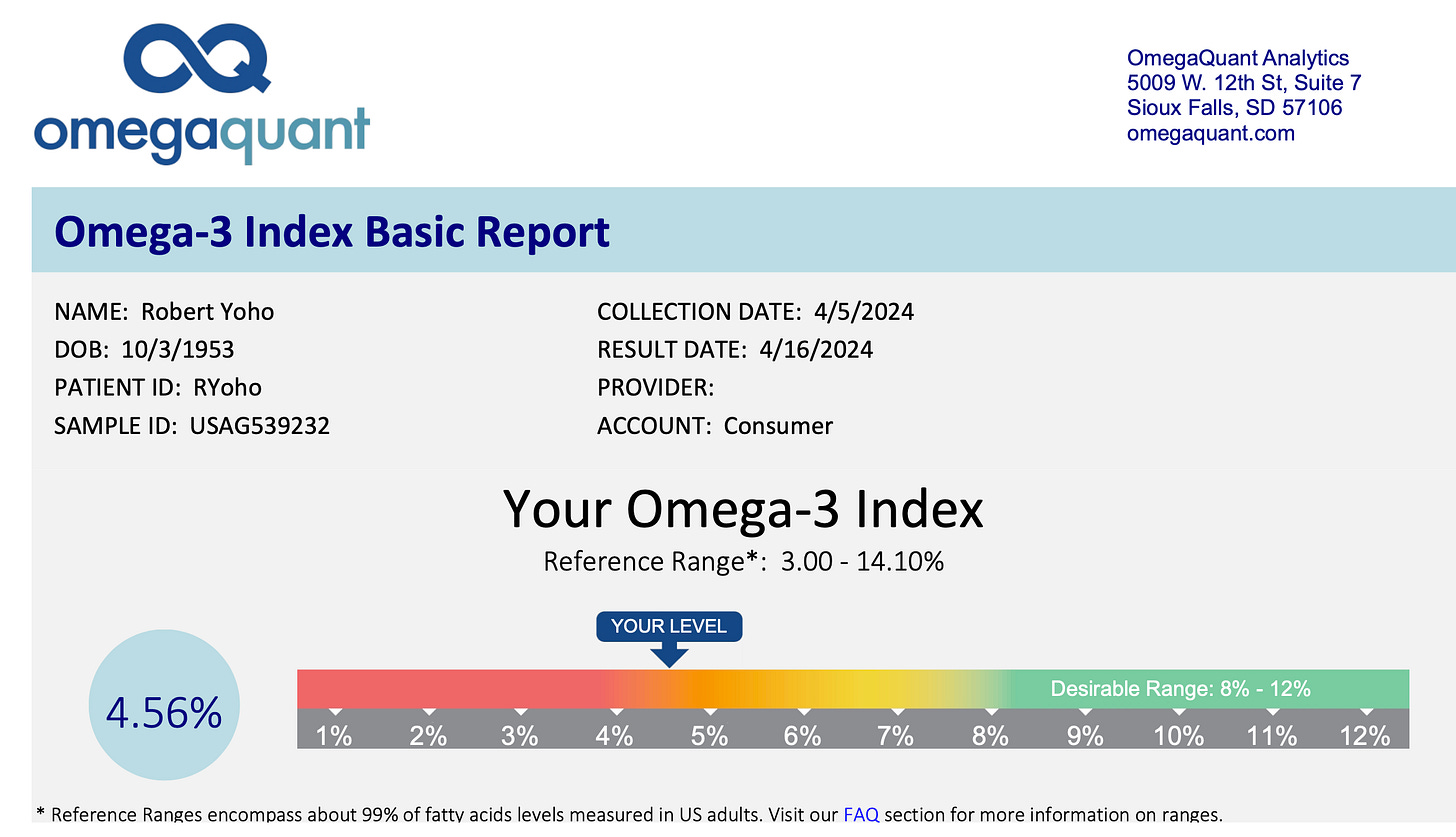Click the 8% tick on the scale

click(990, 735)
